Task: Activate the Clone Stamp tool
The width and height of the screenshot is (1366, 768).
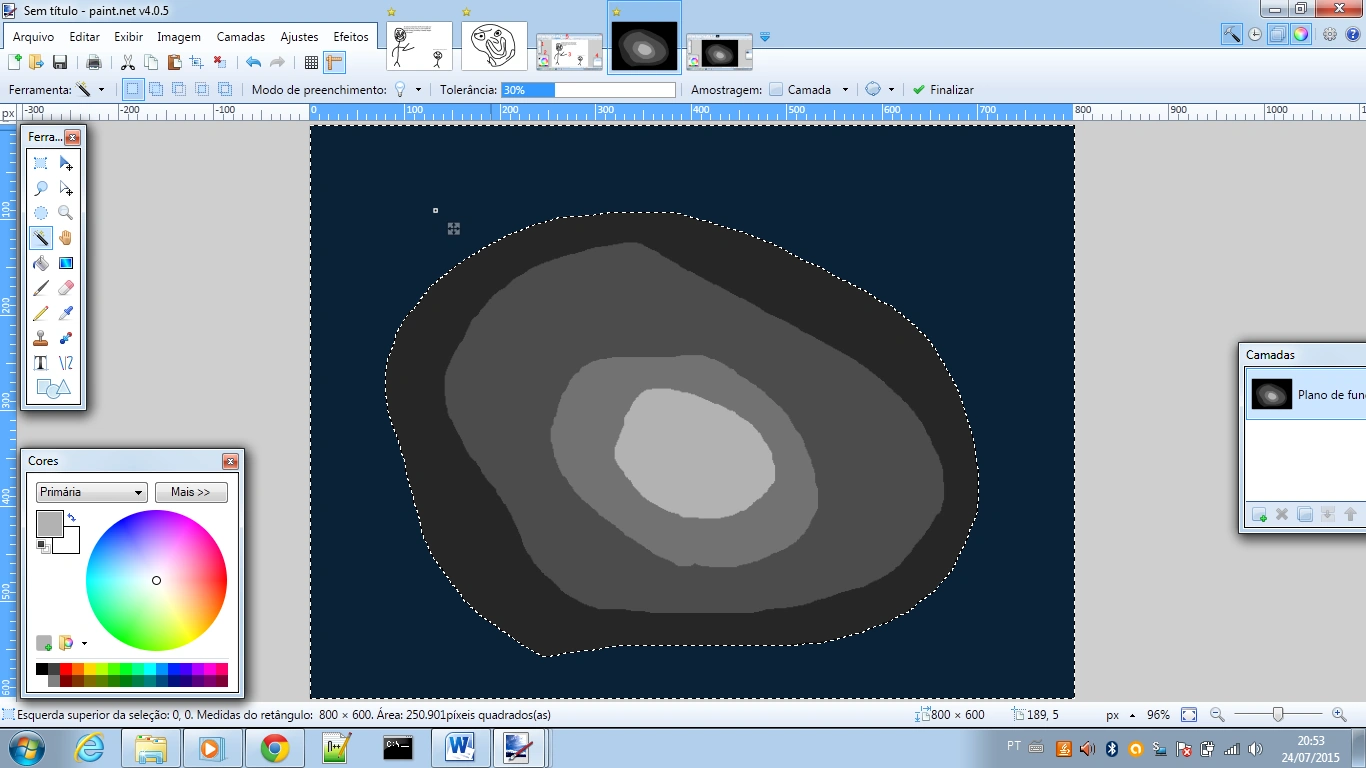Action: click(x=41, y=338)
